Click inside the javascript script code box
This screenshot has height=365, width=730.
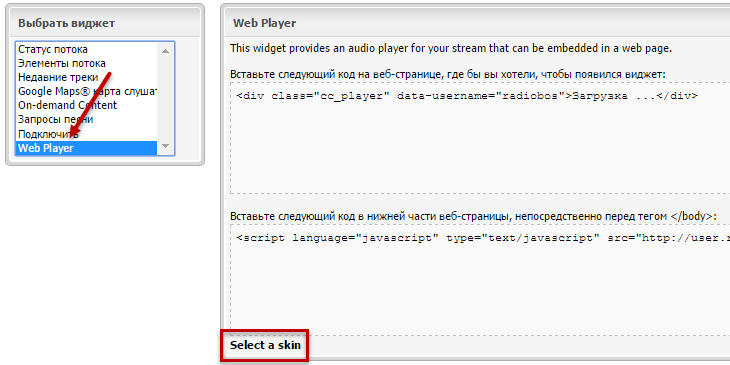point(480,280)
